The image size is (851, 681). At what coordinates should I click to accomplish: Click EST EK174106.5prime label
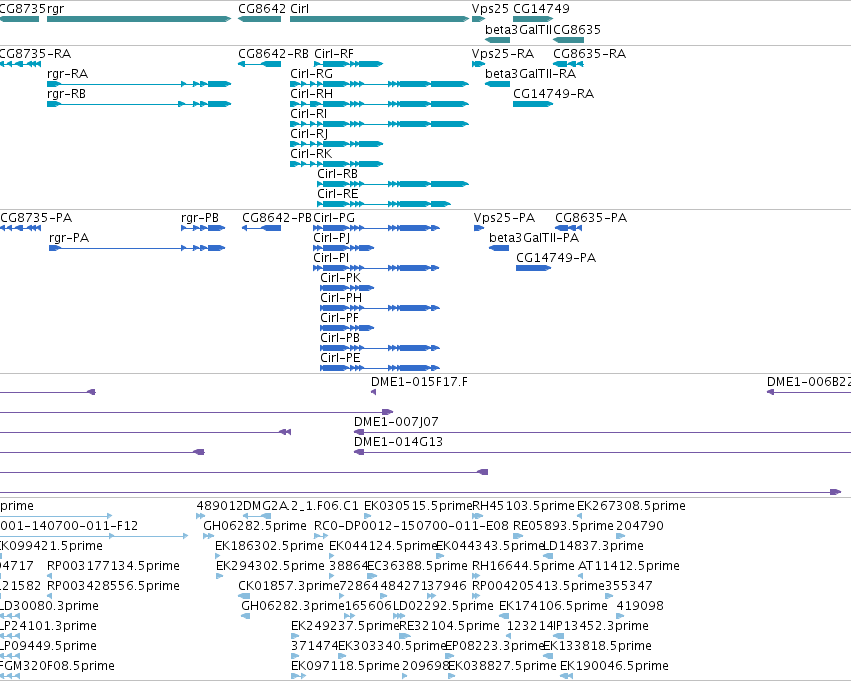click(x=553, y=607)
